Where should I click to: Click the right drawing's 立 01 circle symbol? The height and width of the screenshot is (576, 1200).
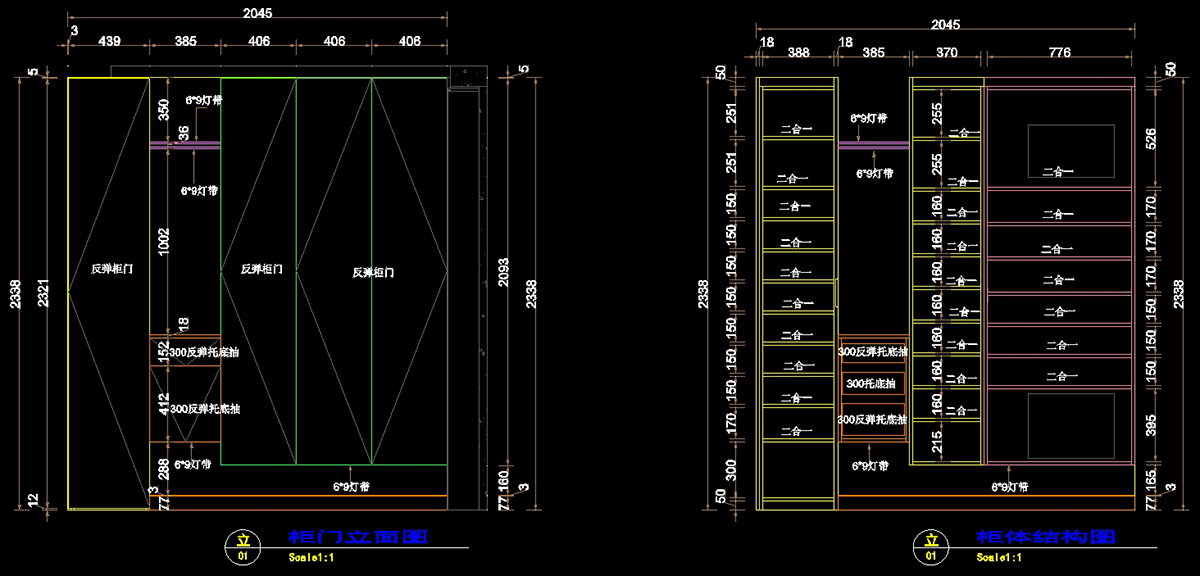[x=931, y=546]
